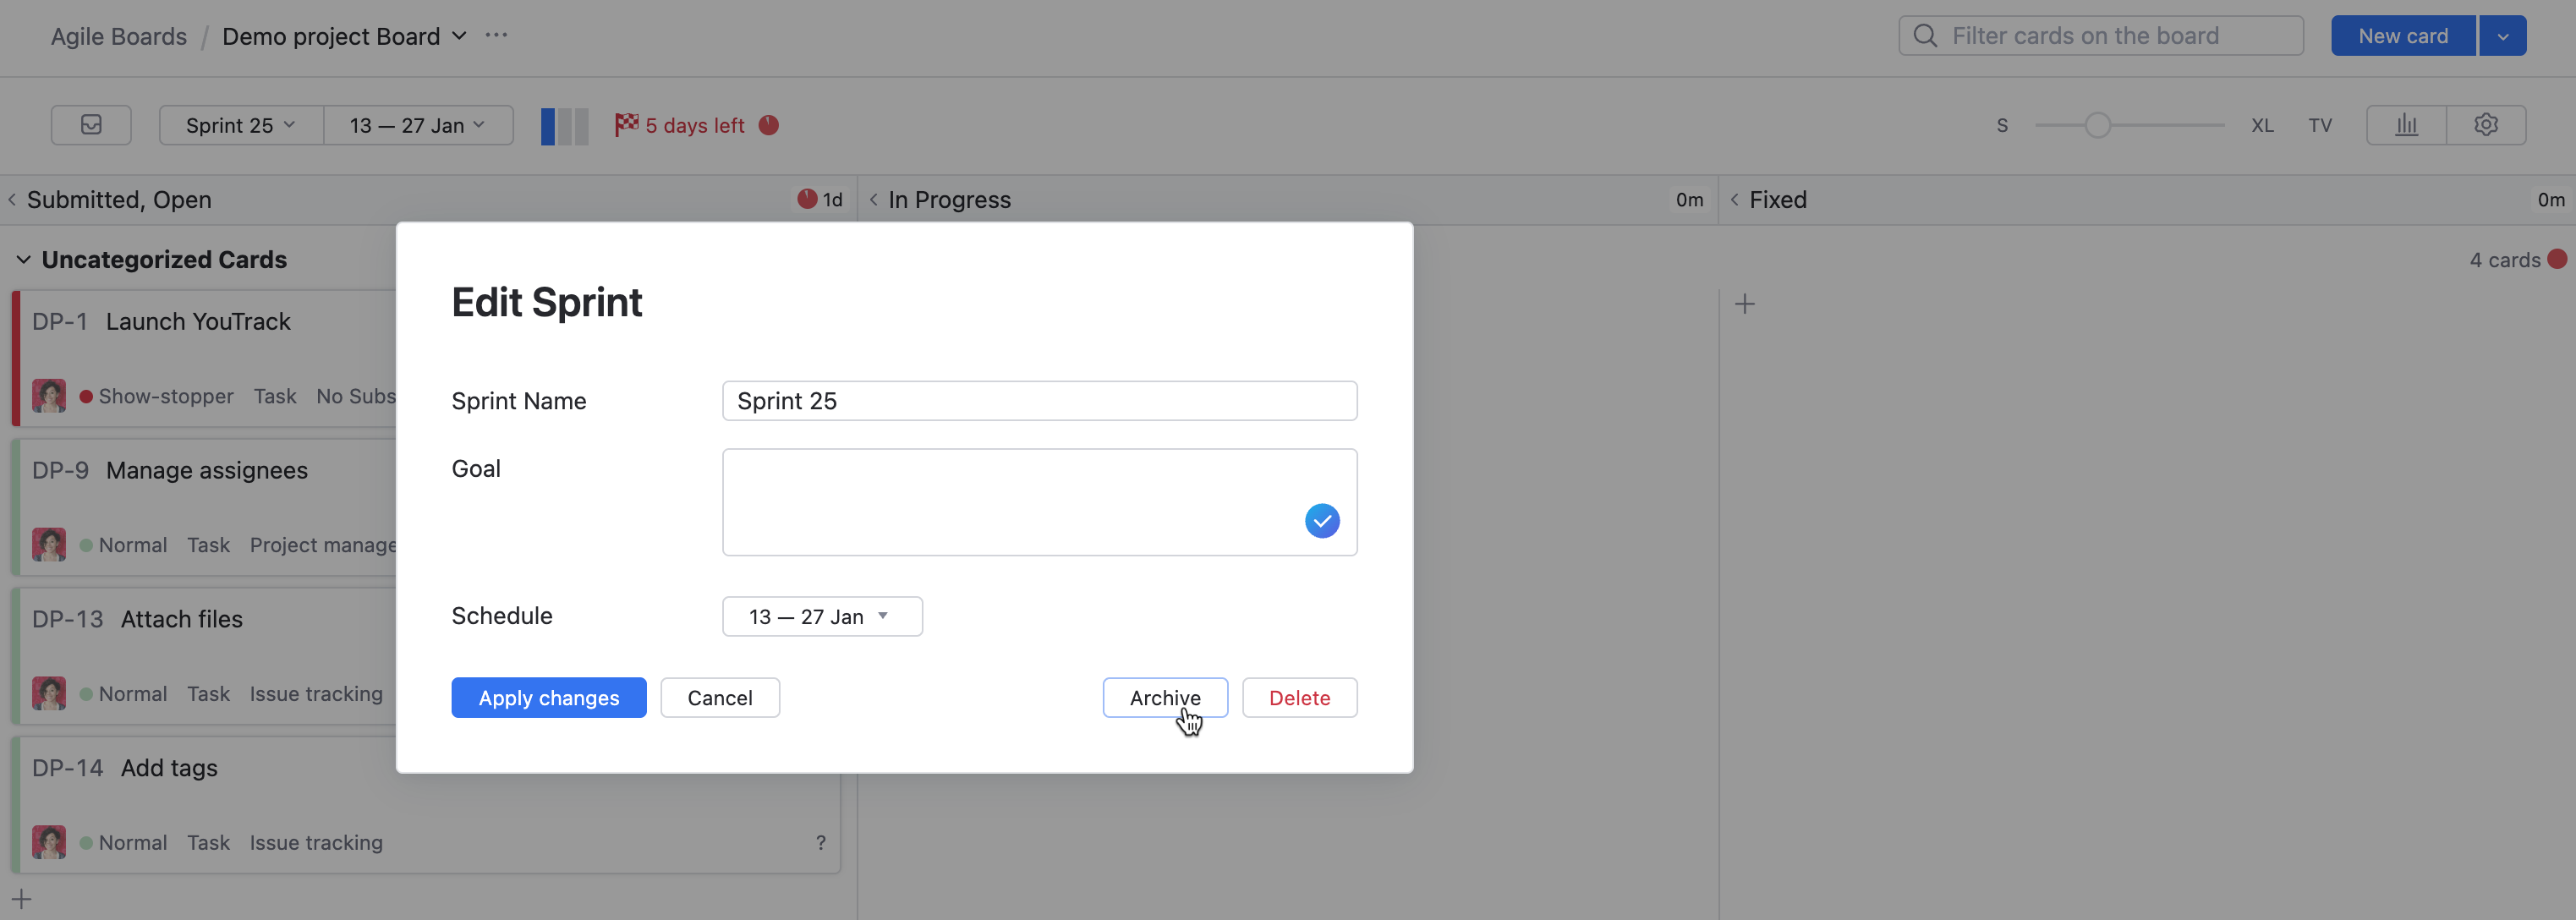Click the finish flag days-left icon
Image resolution: width=2576 pixels, height=920 pixels.
pyautogui.click(x=626, y=125)
